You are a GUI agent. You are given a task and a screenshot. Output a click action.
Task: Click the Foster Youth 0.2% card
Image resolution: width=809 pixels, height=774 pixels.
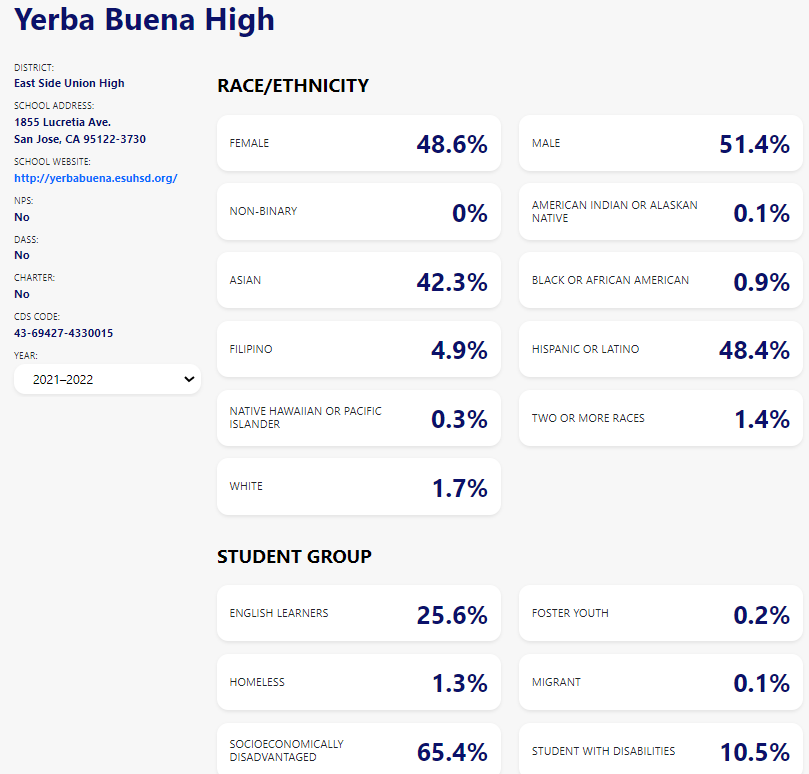(660, 613)
